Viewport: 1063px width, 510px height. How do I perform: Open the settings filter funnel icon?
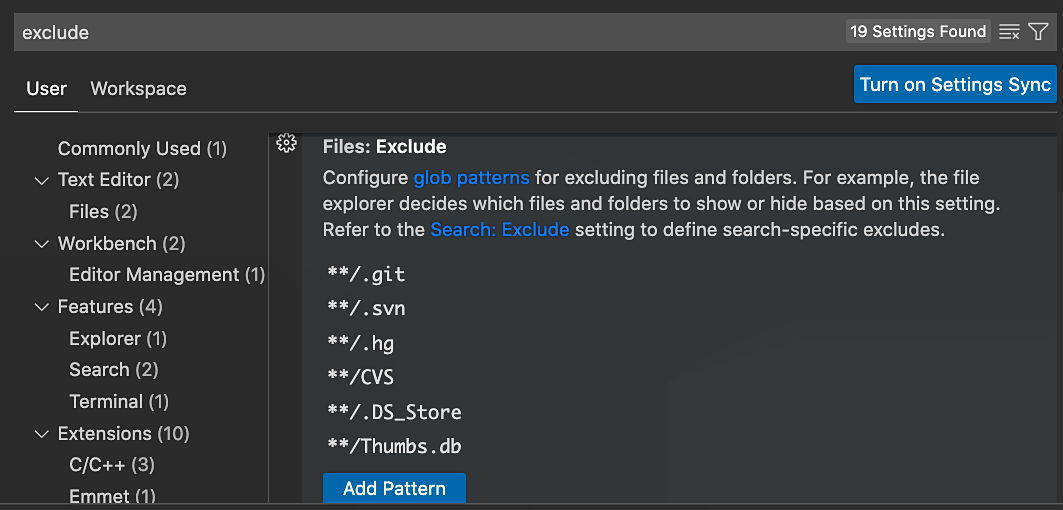(x=1039, y=32)
